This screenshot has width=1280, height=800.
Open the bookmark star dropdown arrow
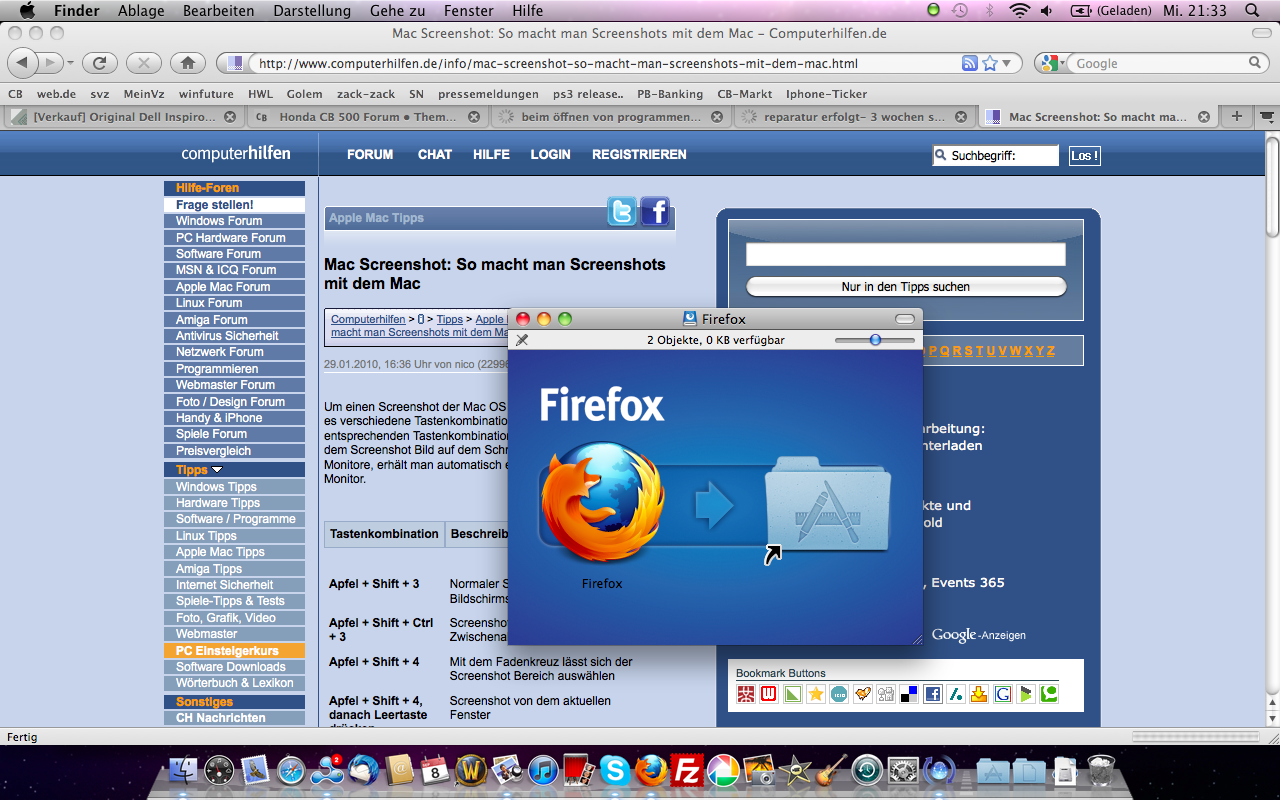point(1007,63)
